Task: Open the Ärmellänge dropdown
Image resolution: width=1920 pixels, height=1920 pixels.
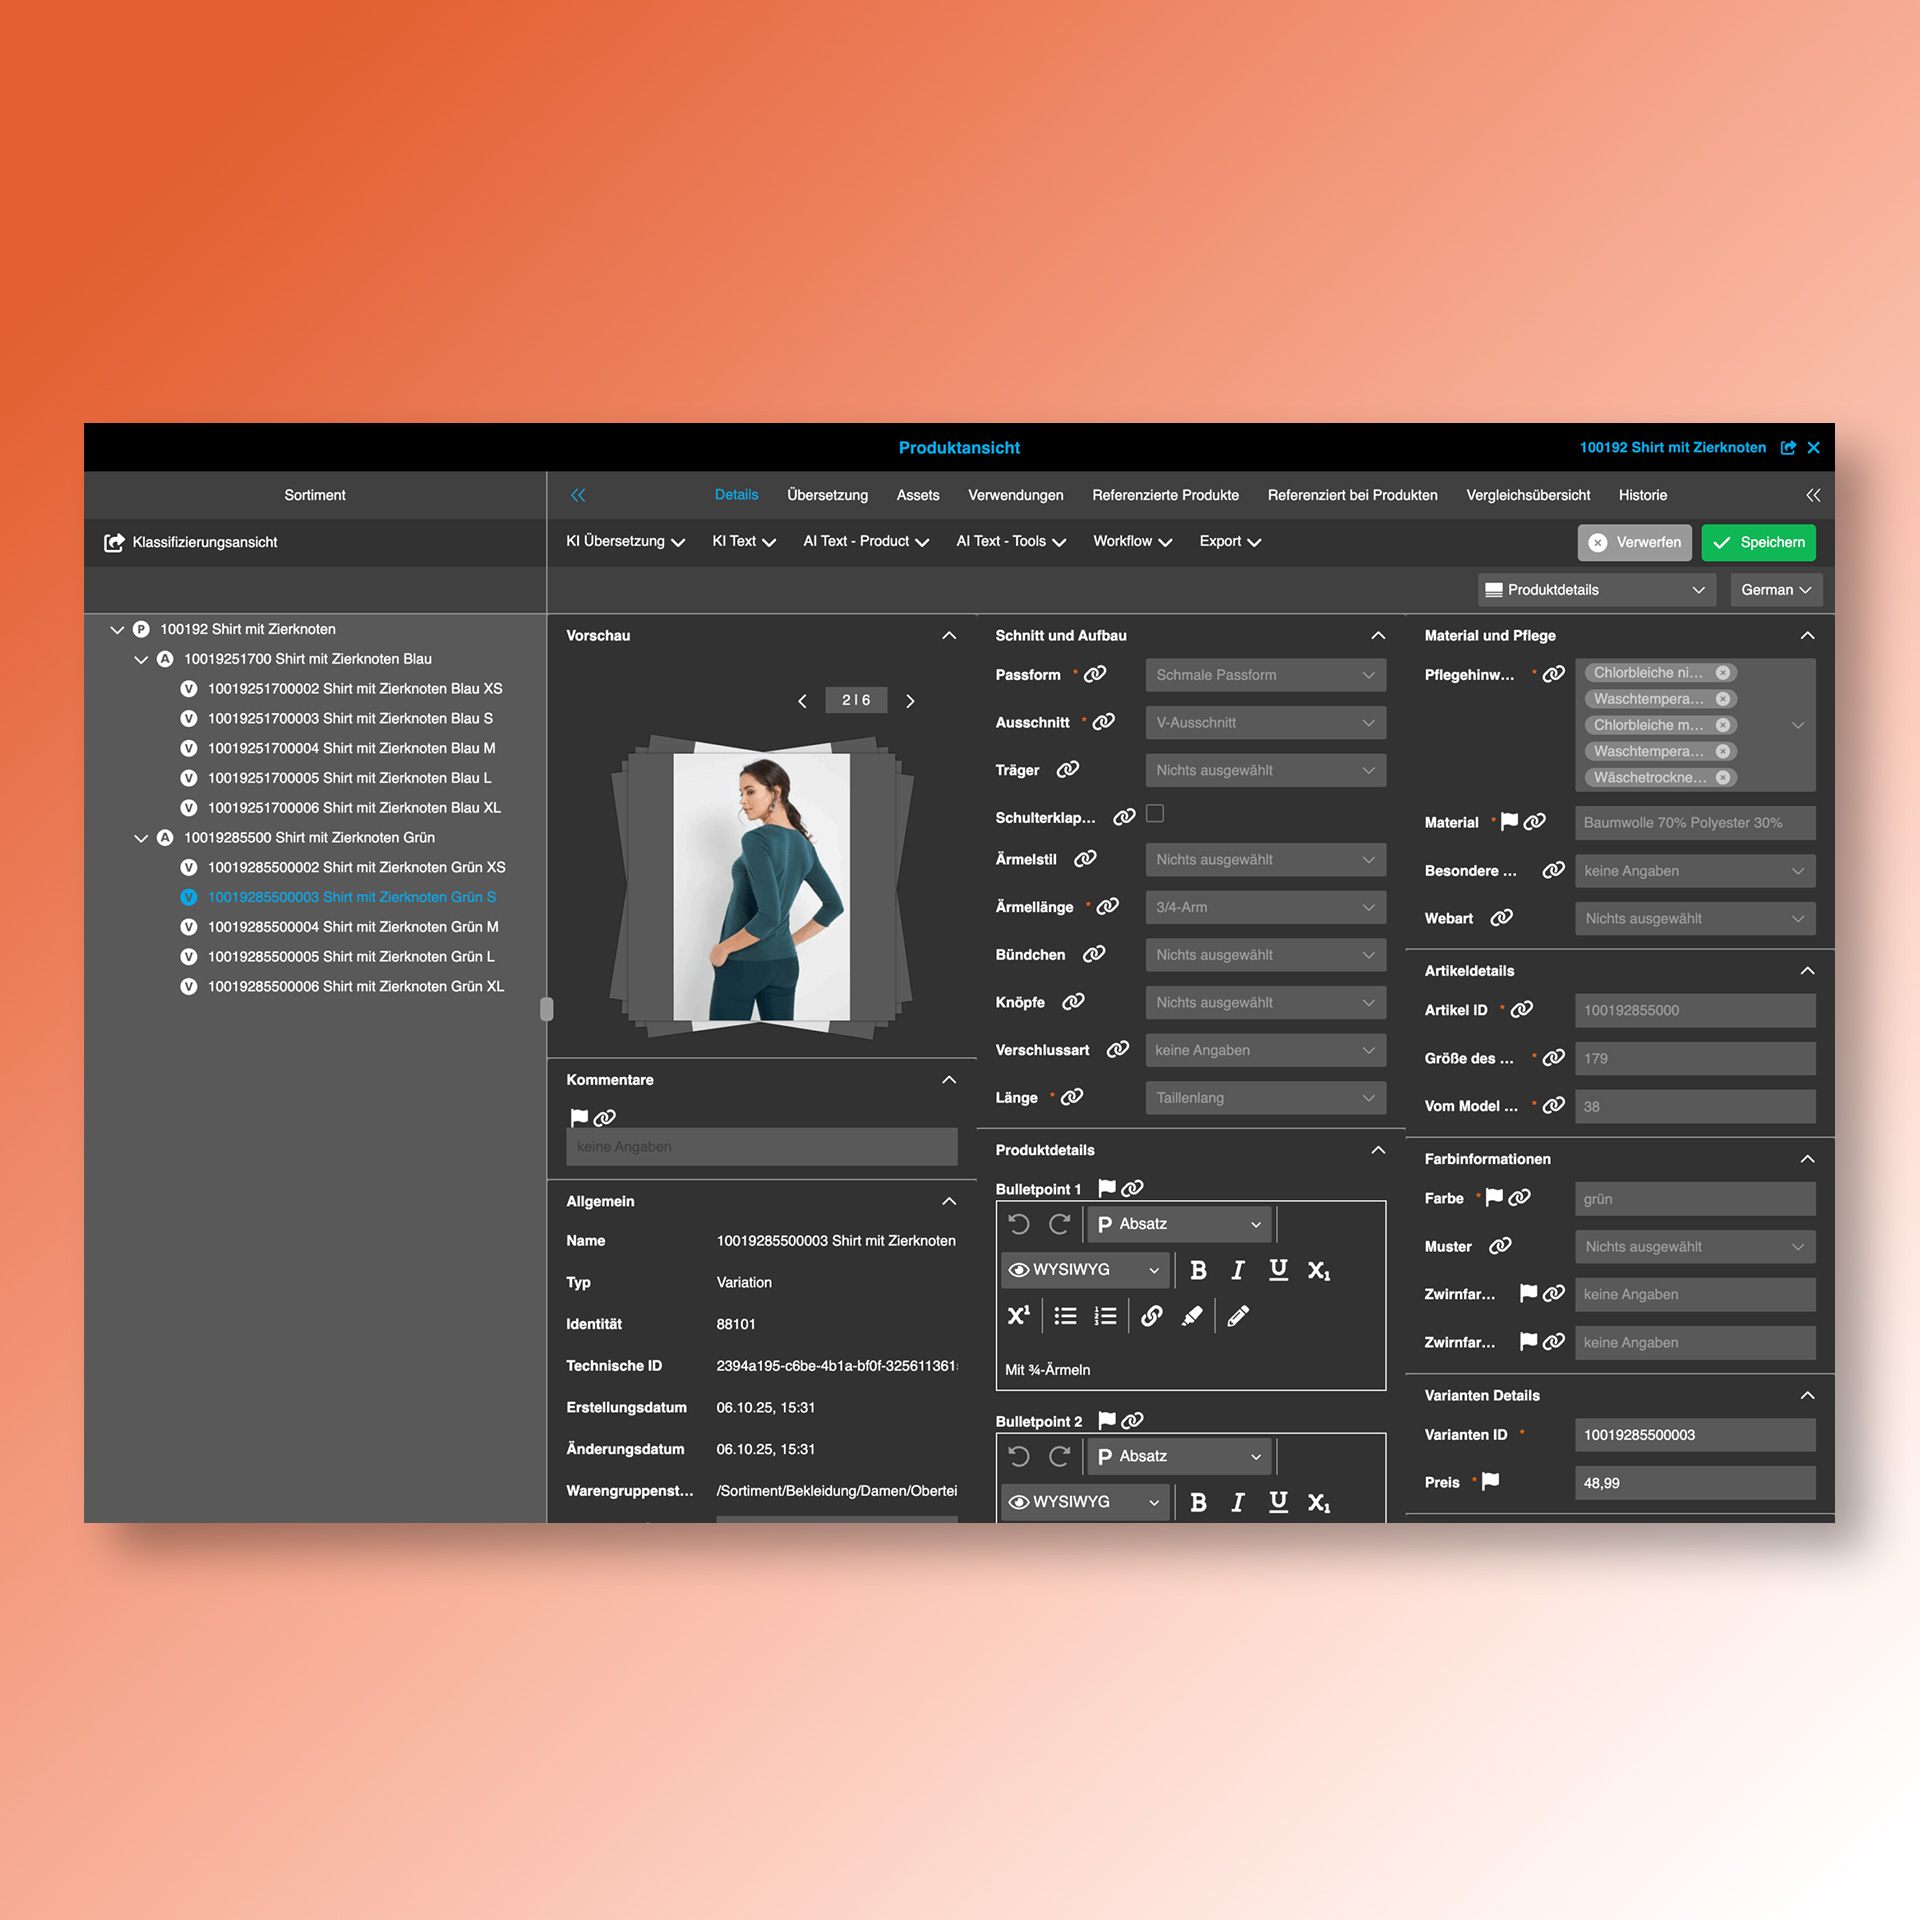Action: [1265, 907]
